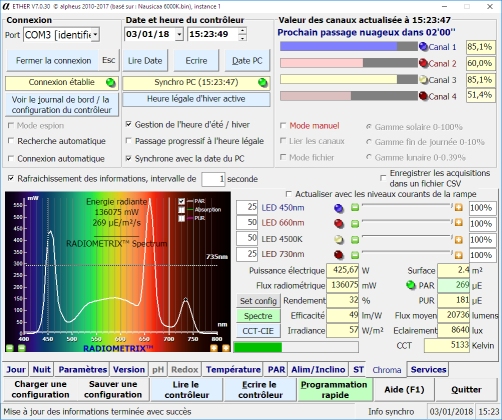Enable Passage progressif à l'heure légale
Viewport: 502px width, 420px height.
(x=128, y=141)
